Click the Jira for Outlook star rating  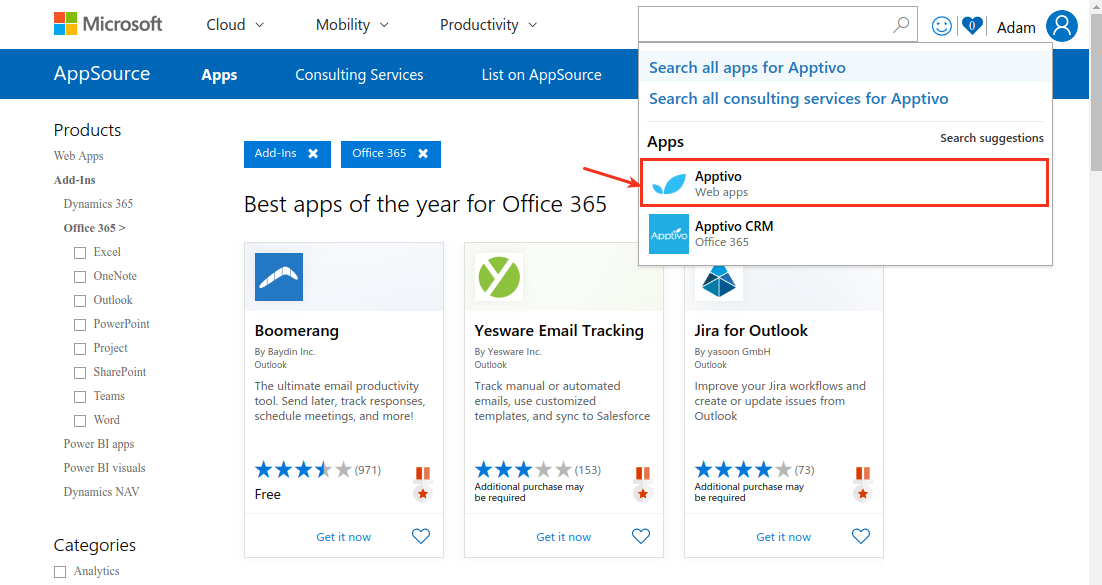click(x=743, y=469)
